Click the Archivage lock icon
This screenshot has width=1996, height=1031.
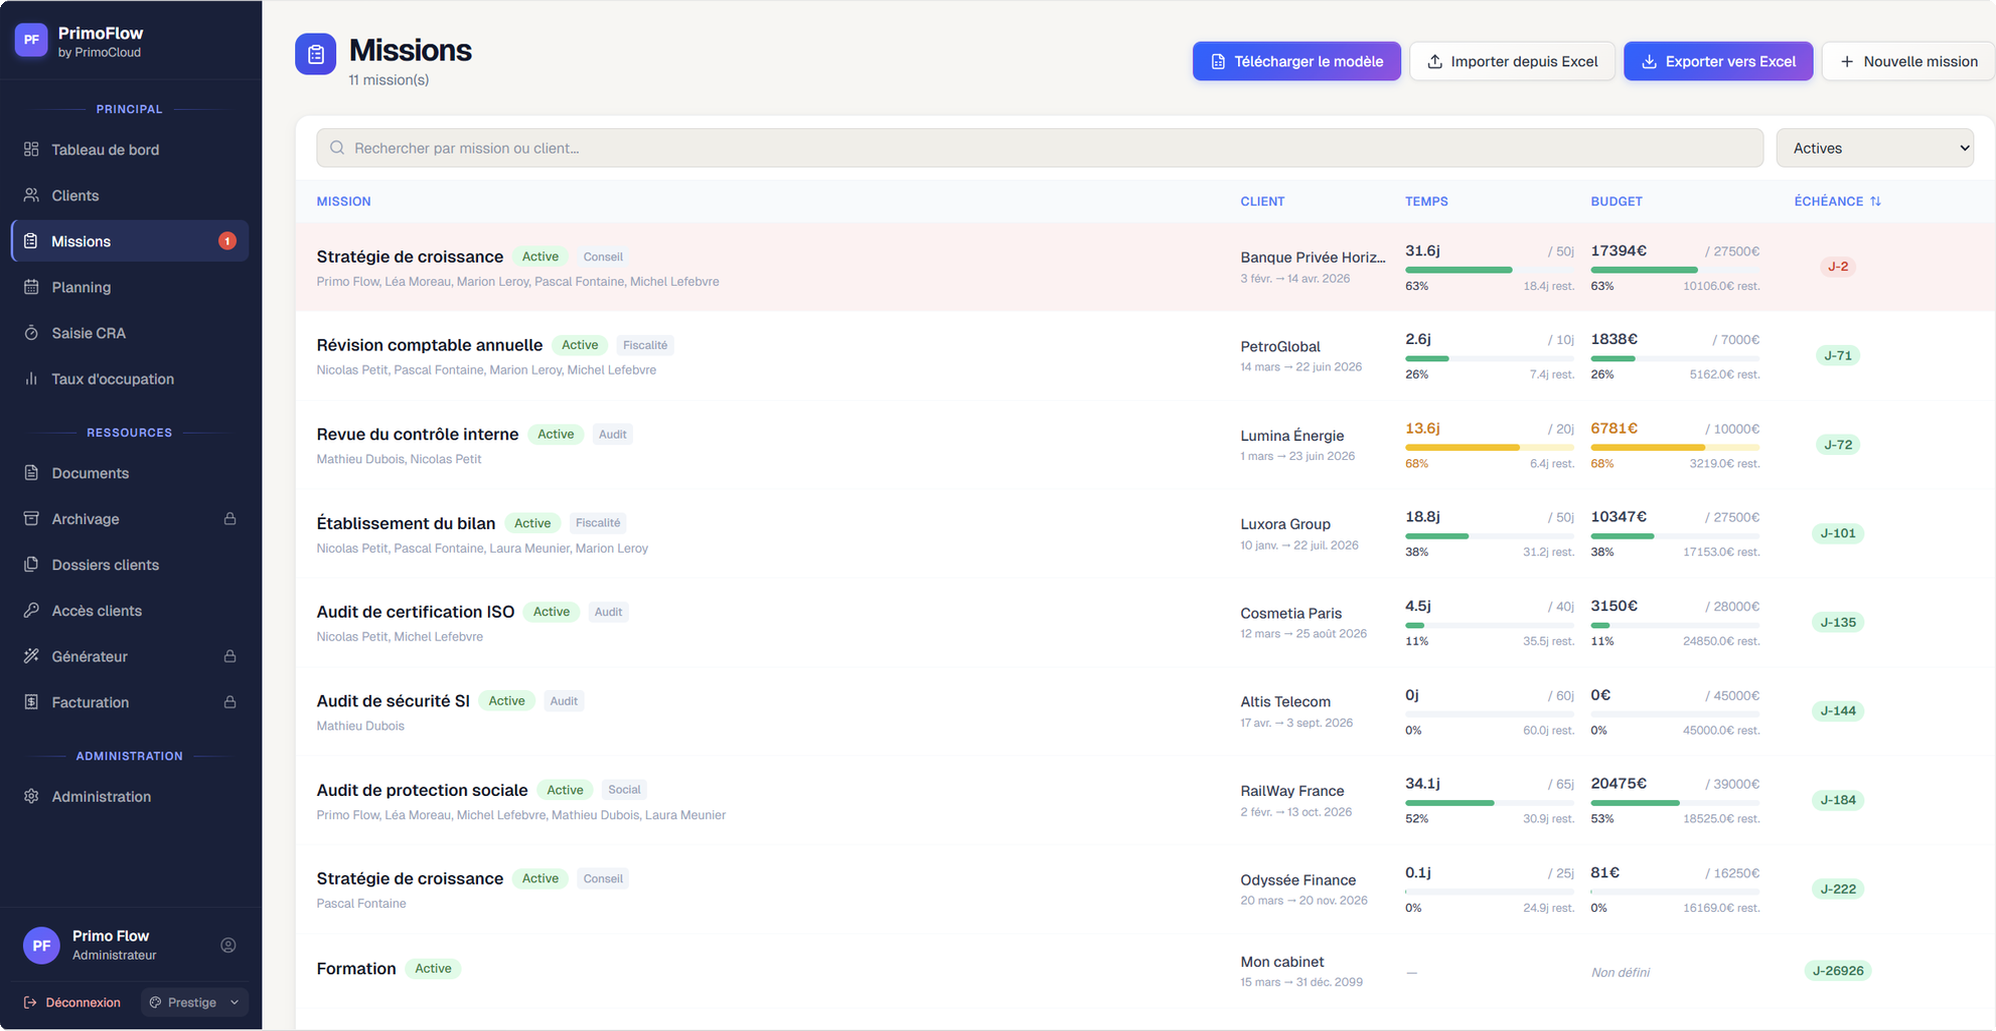pos(230,519)
